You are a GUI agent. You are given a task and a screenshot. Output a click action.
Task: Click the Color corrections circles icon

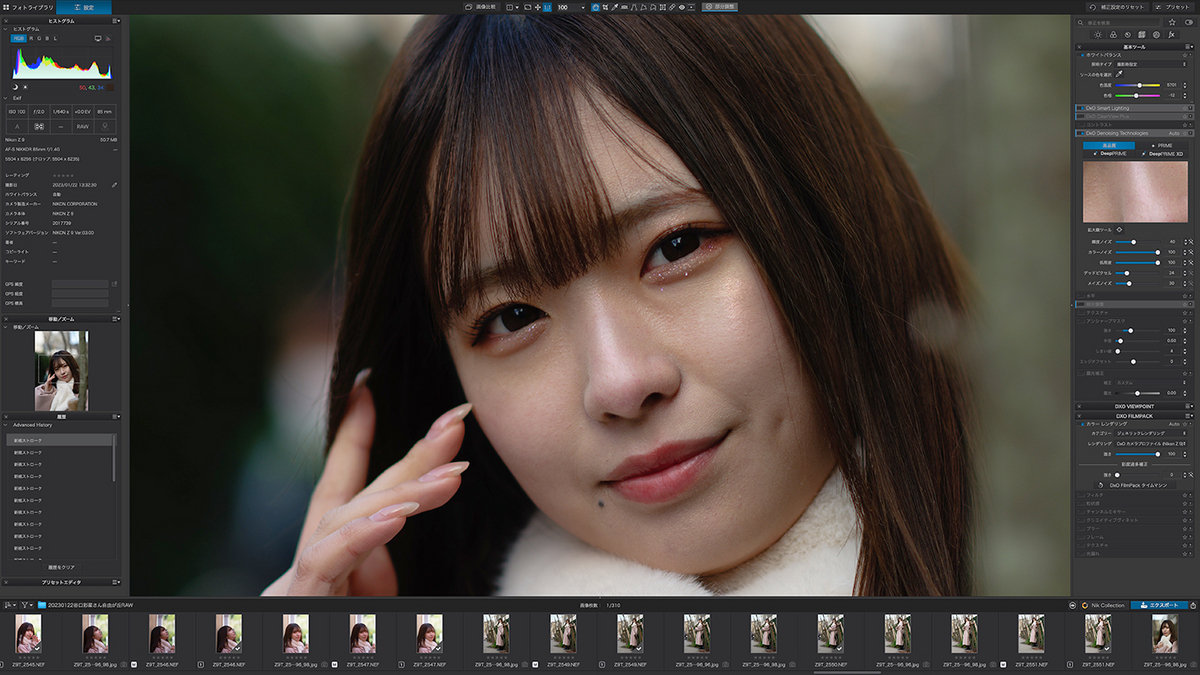1113,35
